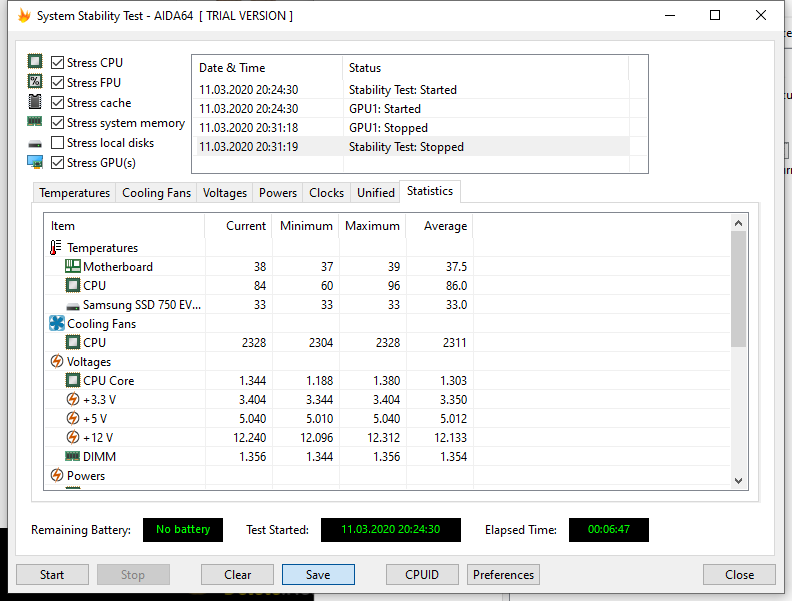The width and height of the screenshot is (792, 601).
Task: Click the statistics list scroll up arrow
Action: coord(738,223)
